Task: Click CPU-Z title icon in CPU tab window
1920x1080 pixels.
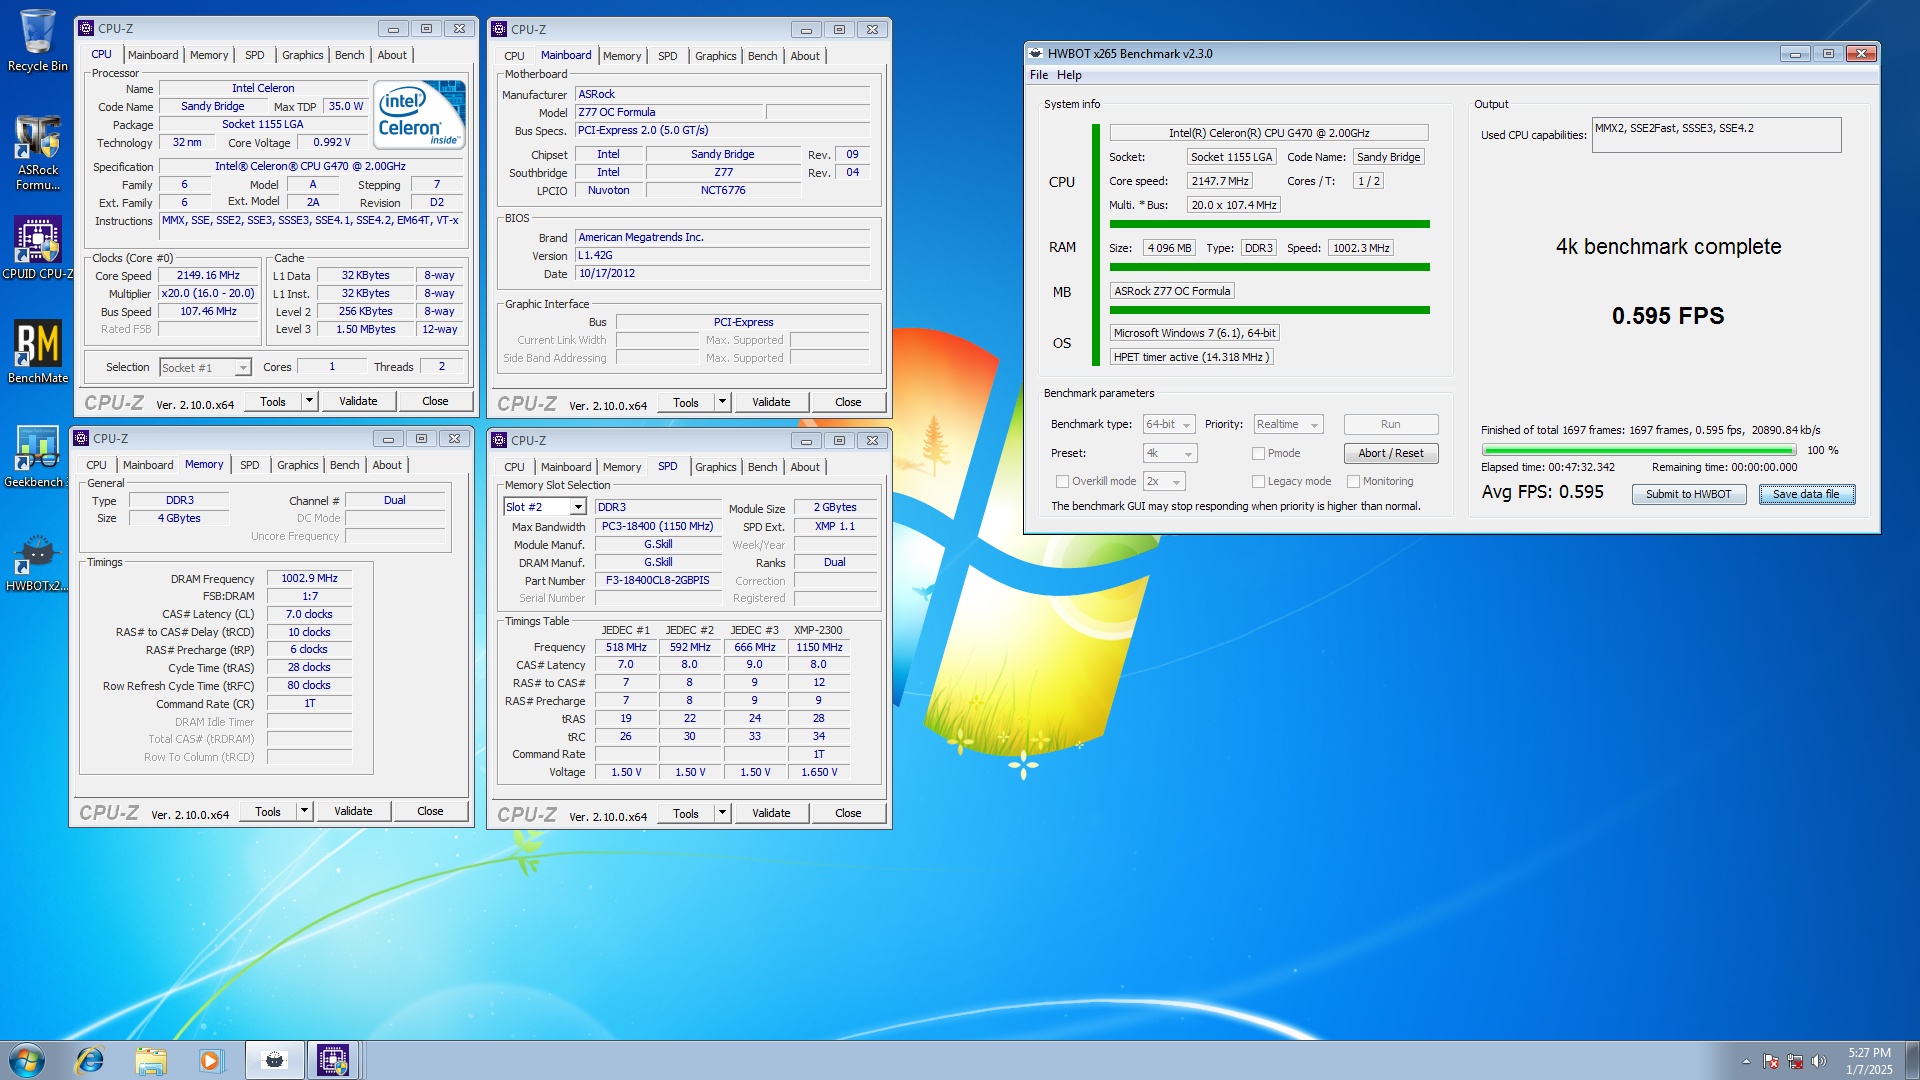Action: 86,29
